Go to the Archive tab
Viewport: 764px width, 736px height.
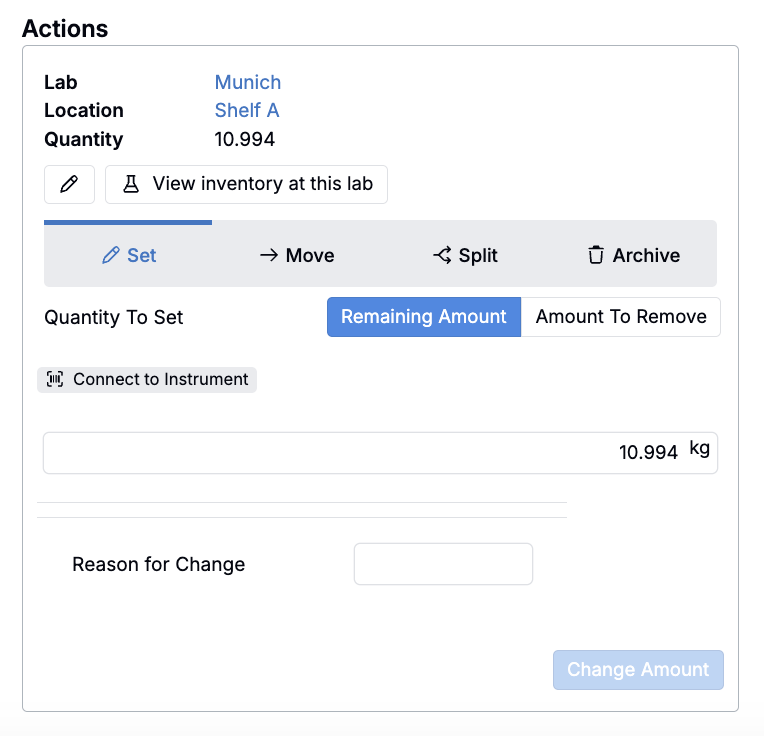(634, 256)
